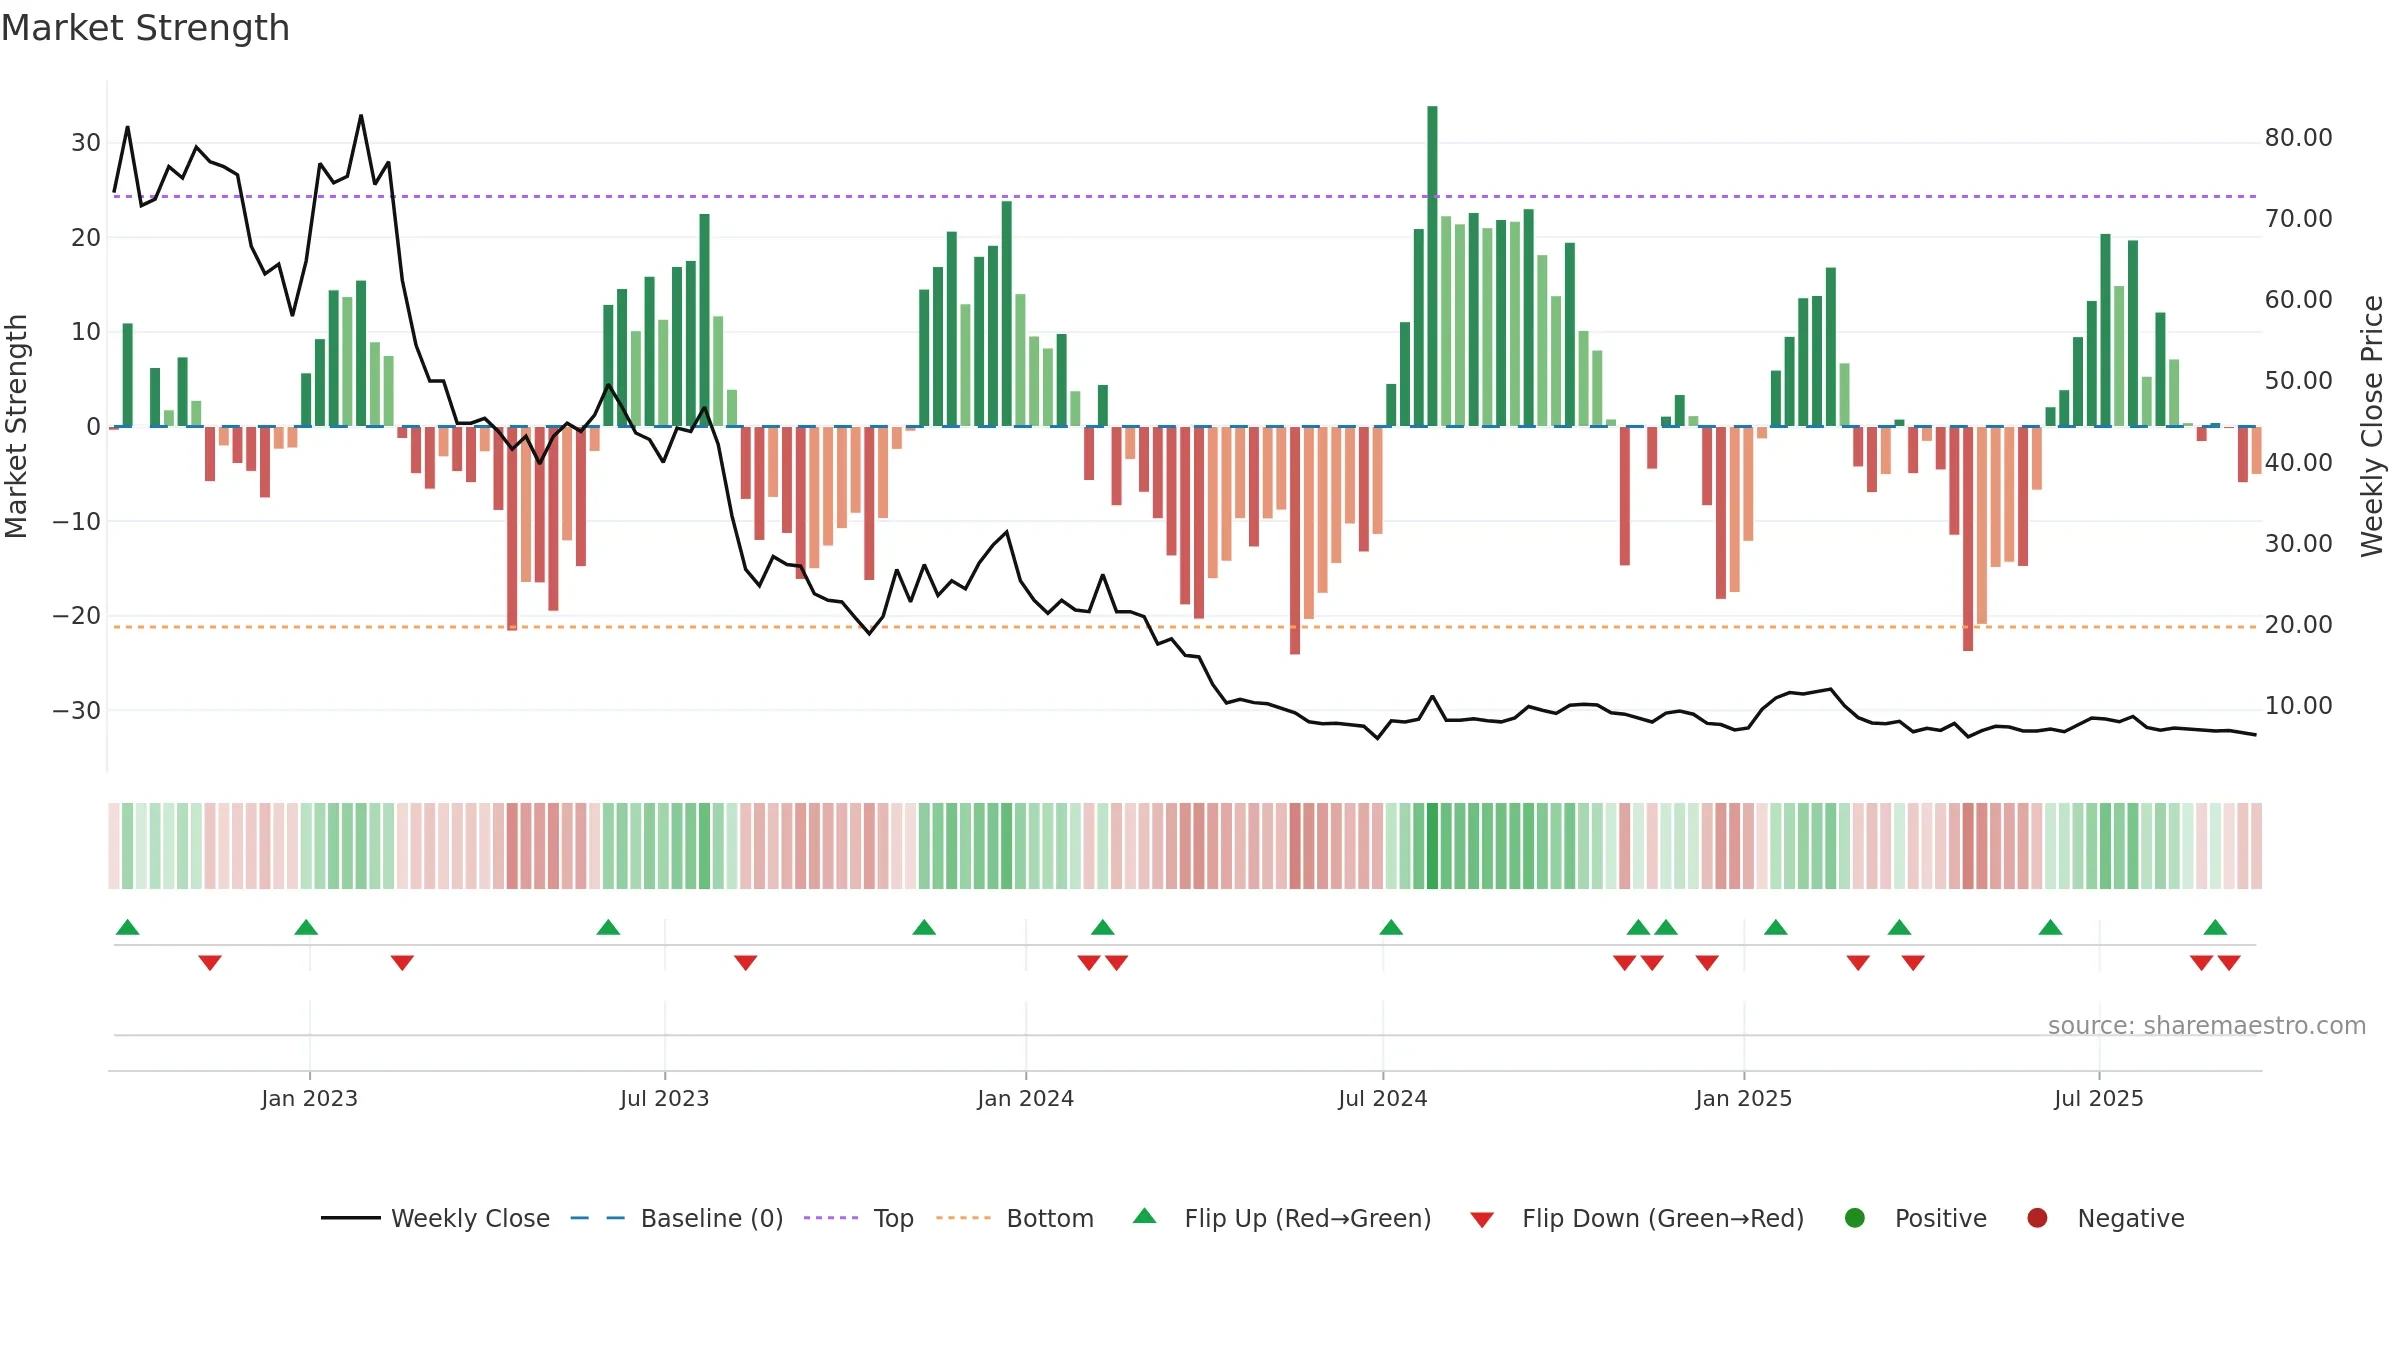Click the 80.00 price axis value
2400x1350 pixels.
[x=2298, y=138]
